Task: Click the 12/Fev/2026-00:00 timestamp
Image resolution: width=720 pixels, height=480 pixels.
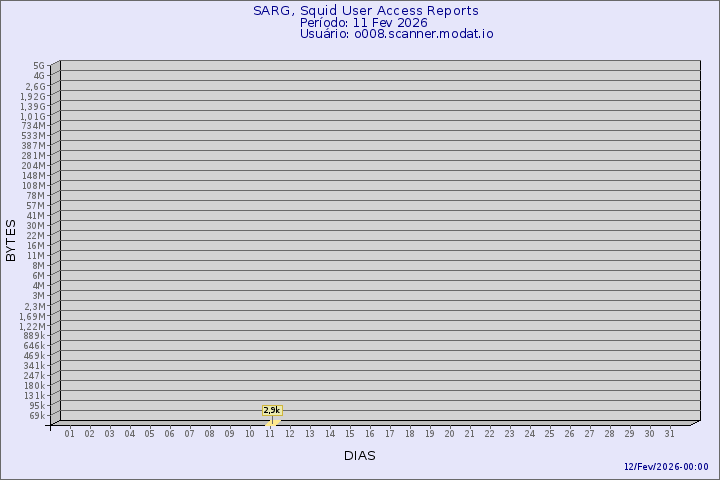Action: tap(666, 467)
